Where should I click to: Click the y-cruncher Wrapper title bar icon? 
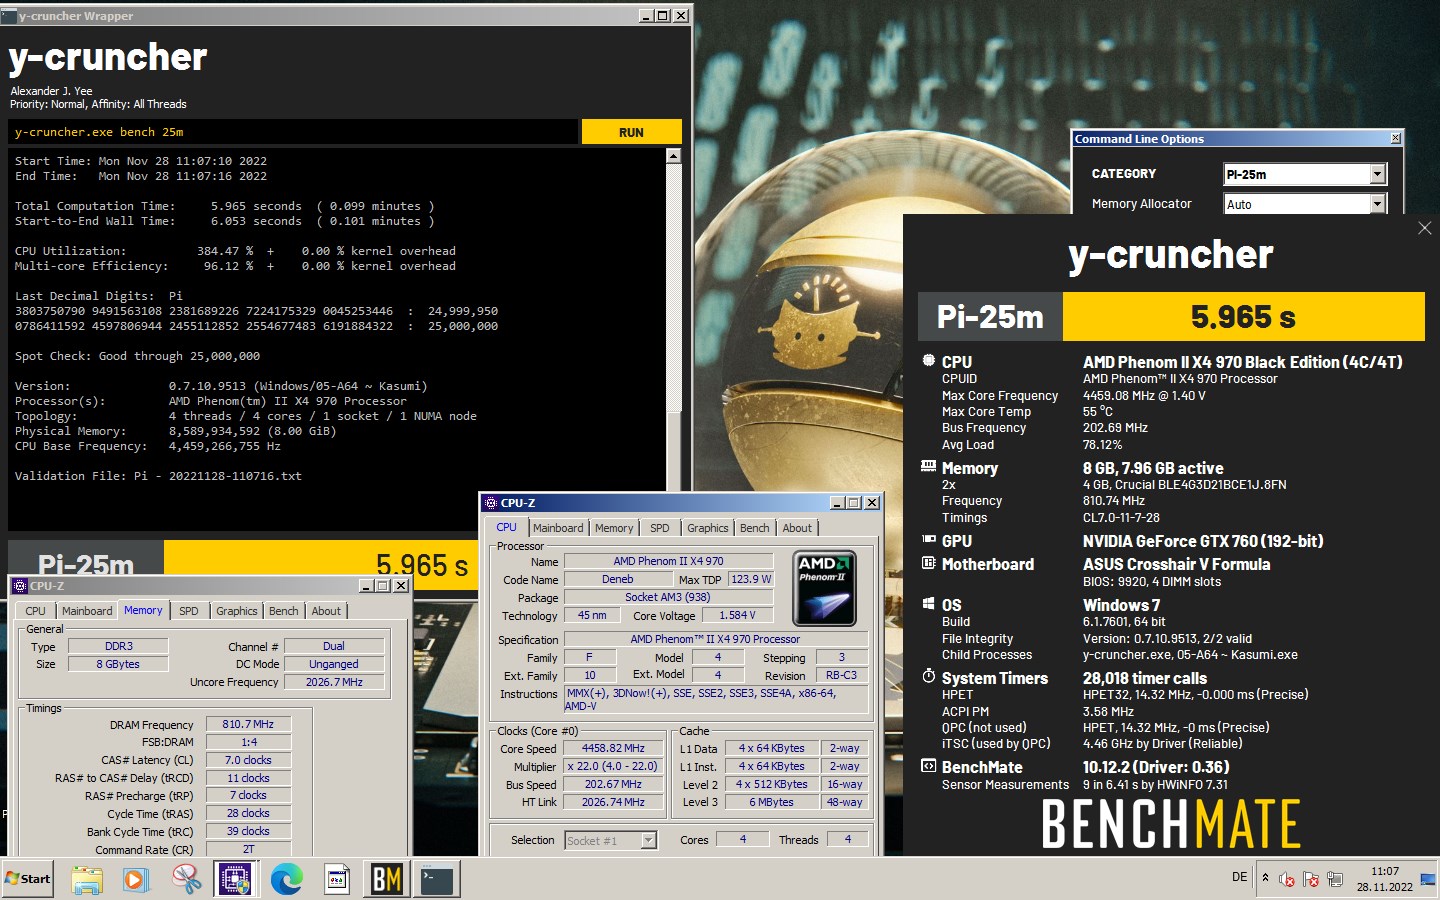point(9,15)
